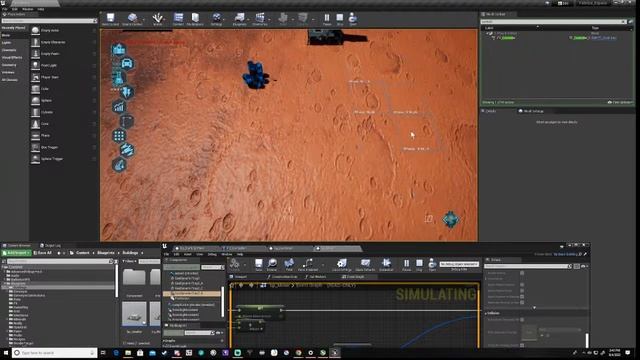This screenshot has height=360, width=640.
Task: Open the Modes toolbar button
Action: point(158,19)
